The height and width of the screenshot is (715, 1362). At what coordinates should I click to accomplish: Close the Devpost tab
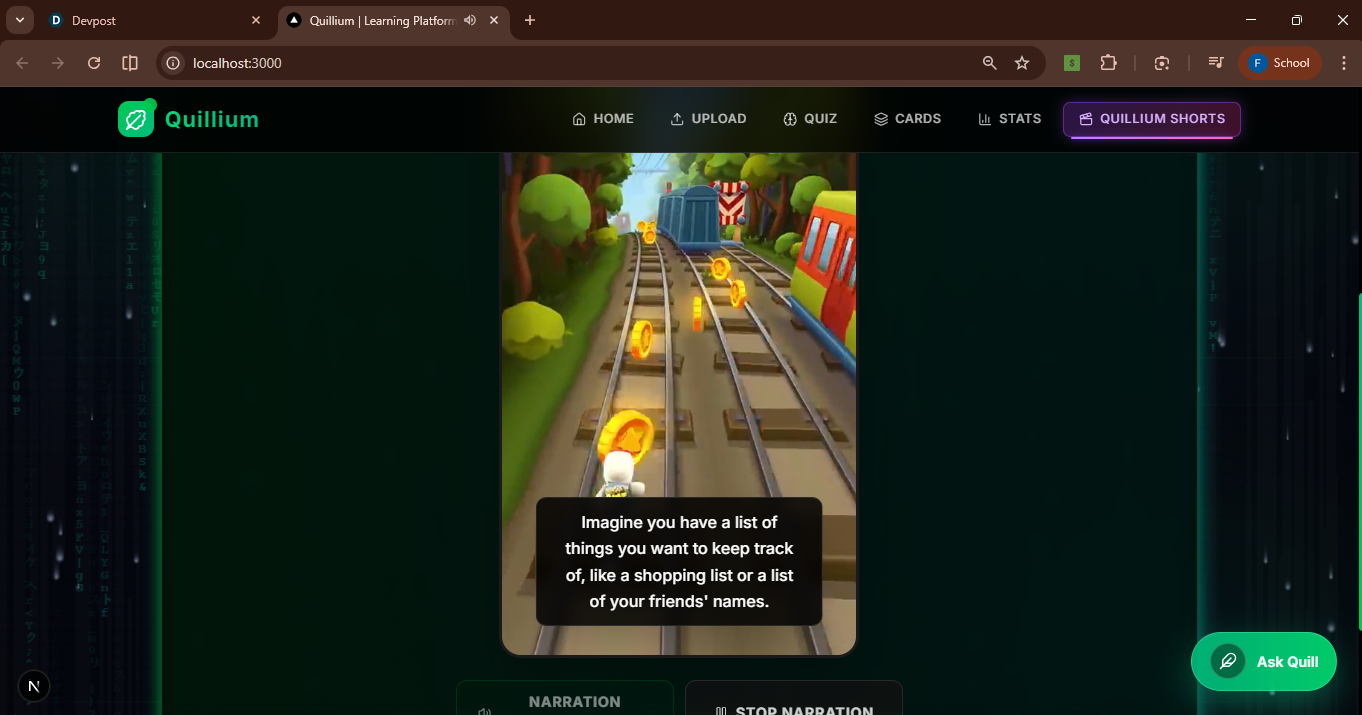click(x=256, y=20)
